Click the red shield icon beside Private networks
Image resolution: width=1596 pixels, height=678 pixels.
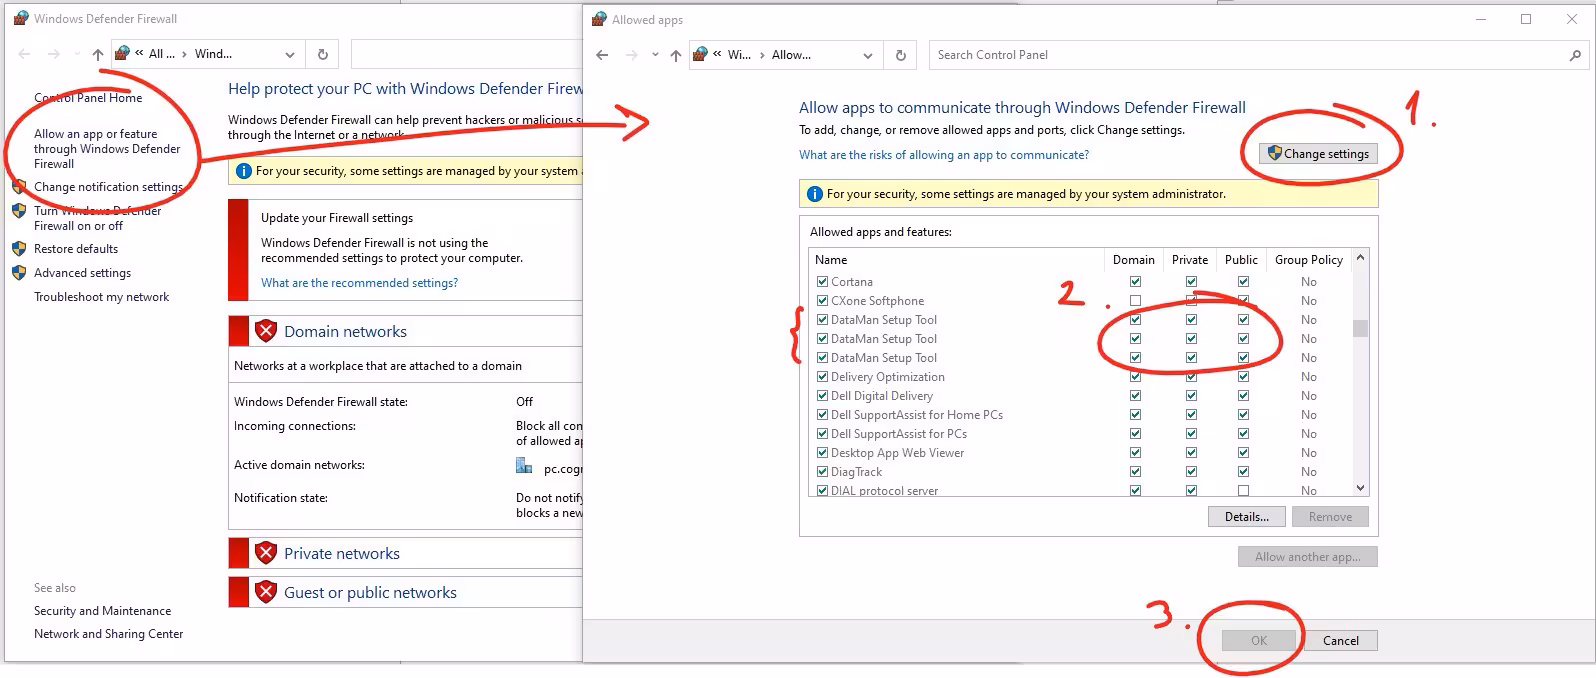pos(265,553)
